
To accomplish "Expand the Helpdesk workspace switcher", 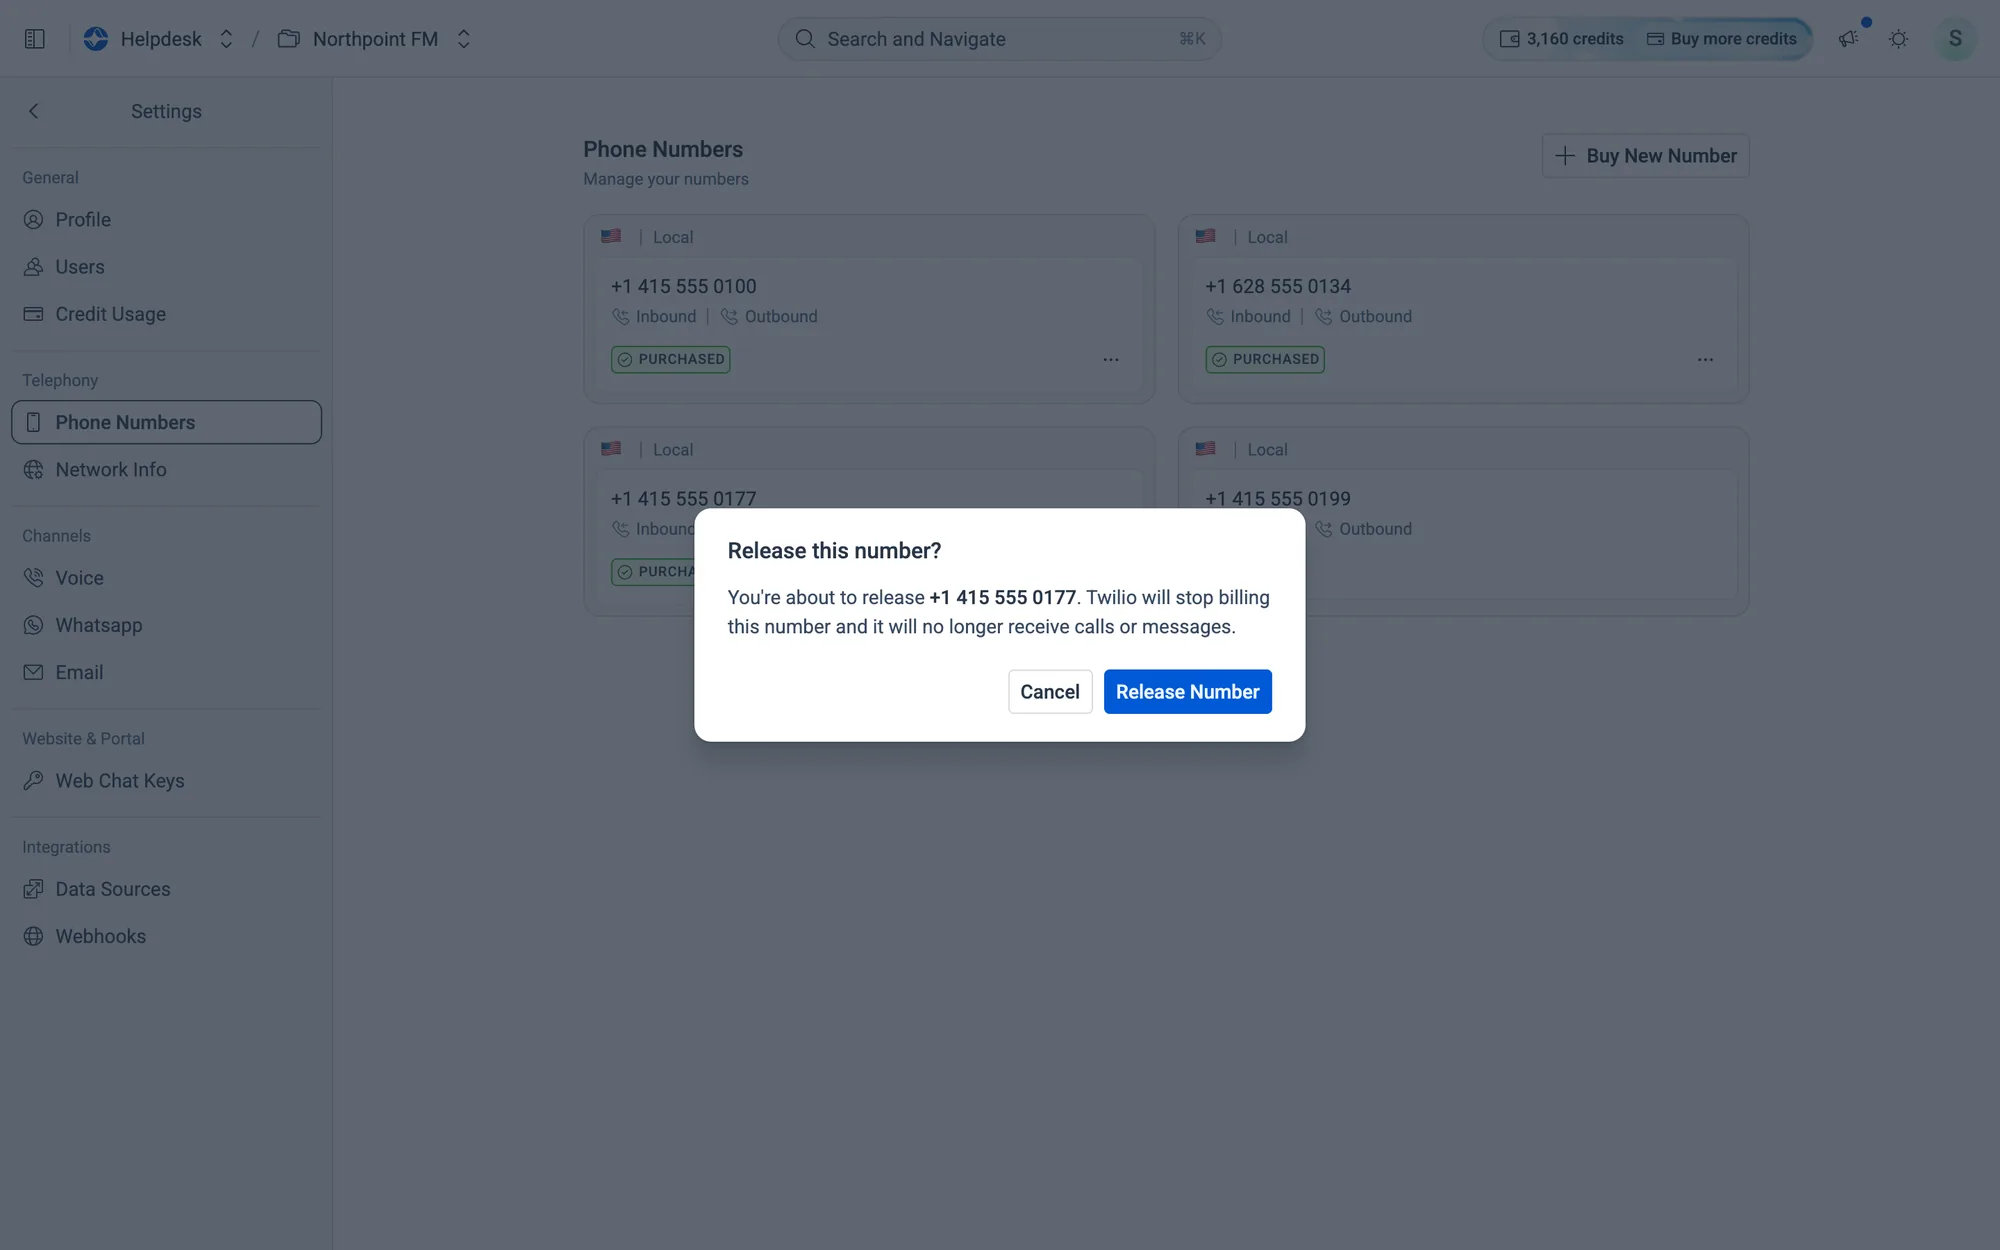I will coord(226,39).
